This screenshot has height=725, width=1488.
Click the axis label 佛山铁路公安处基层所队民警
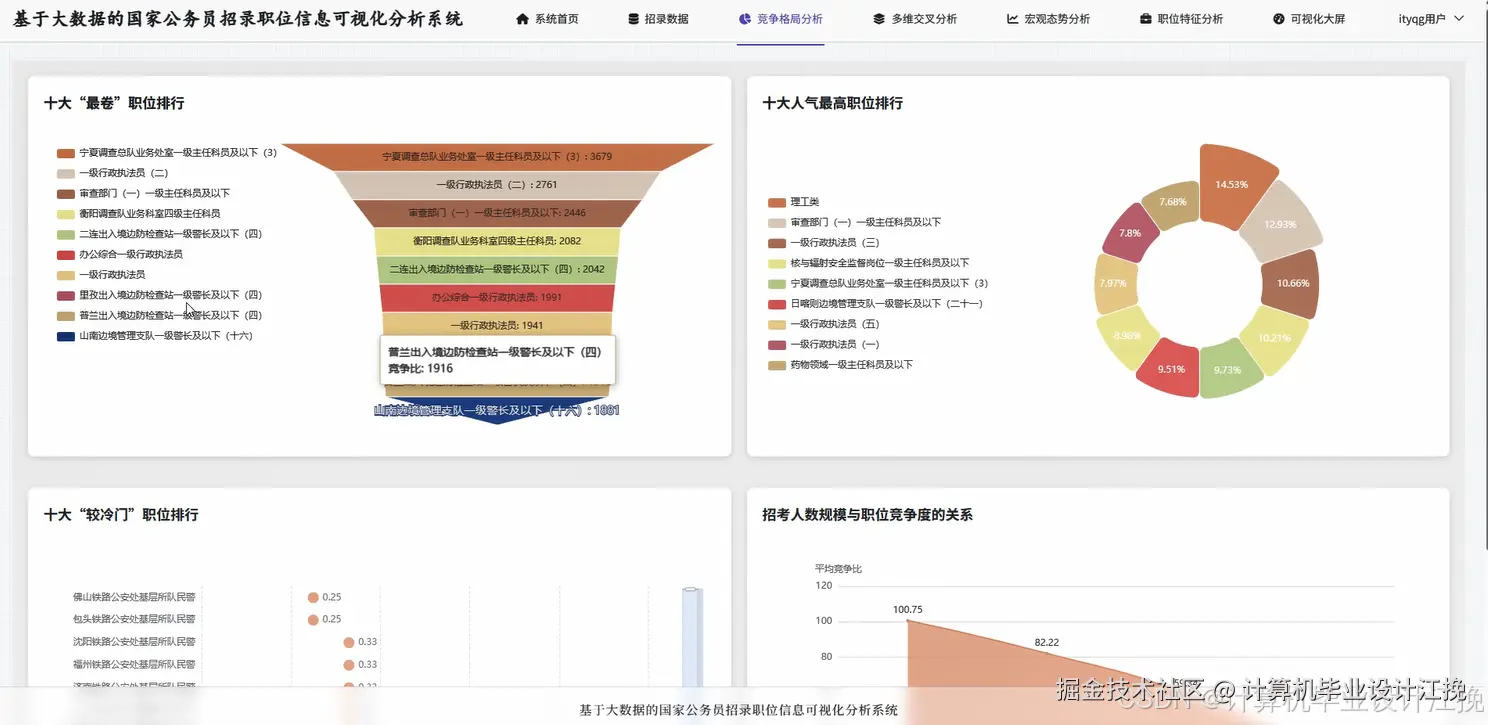[134, 597]
